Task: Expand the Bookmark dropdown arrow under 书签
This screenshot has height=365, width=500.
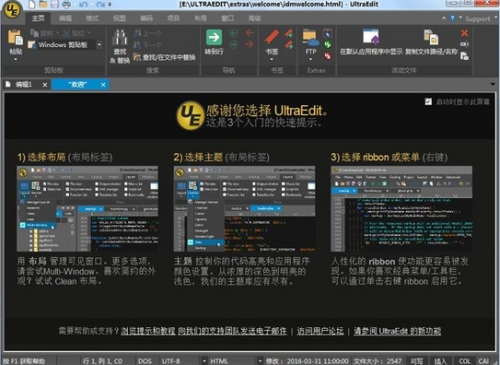Action: pyautogui.click(x=272, y=60)
